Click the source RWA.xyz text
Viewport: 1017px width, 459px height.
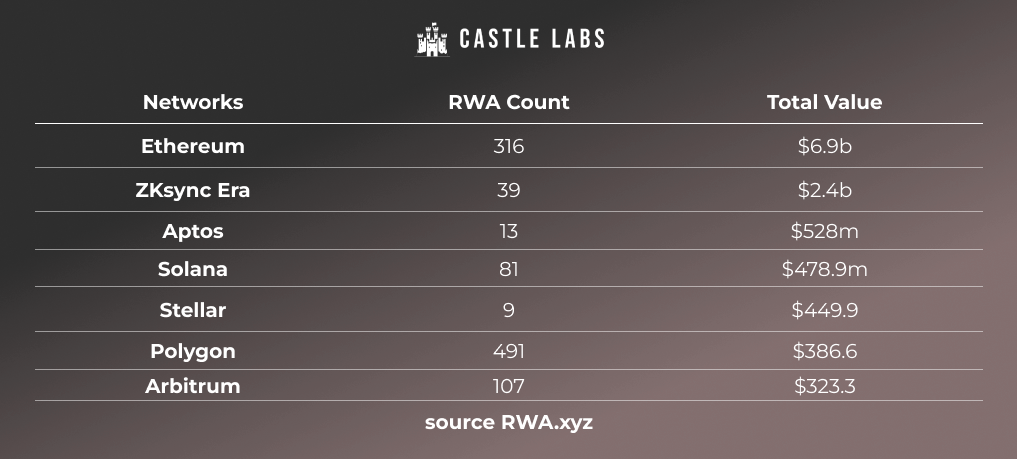pyautogui.click(x=508, y=423)
